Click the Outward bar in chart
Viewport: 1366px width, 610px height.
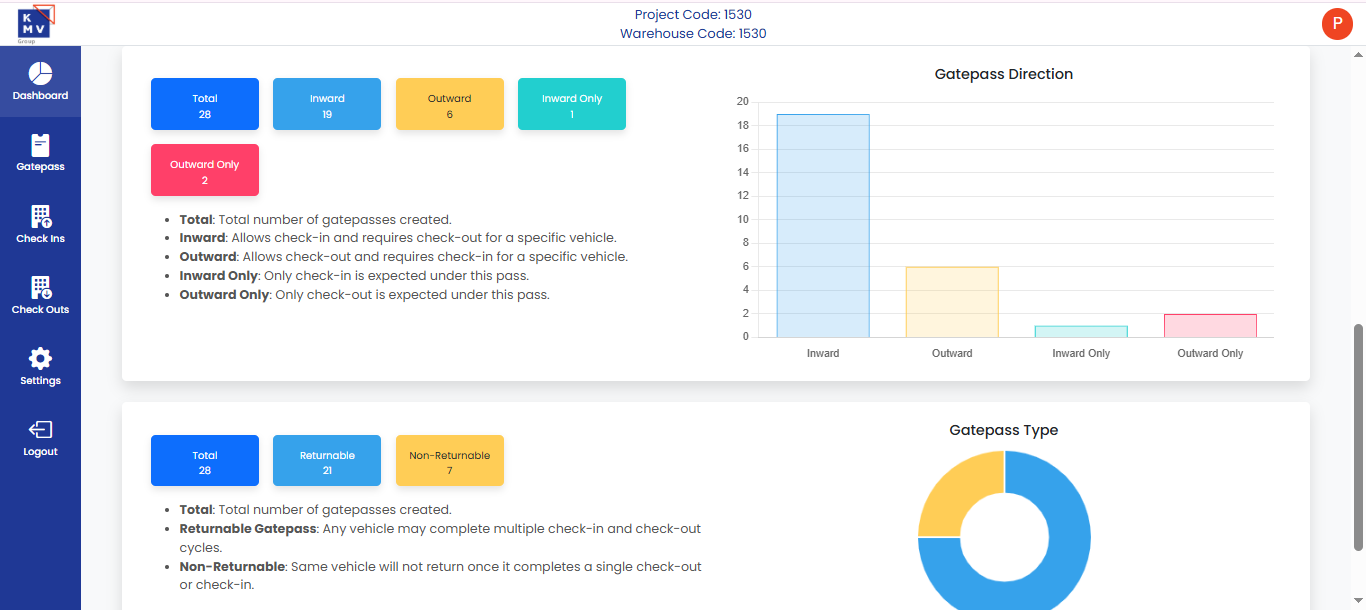tap(952, 301)
